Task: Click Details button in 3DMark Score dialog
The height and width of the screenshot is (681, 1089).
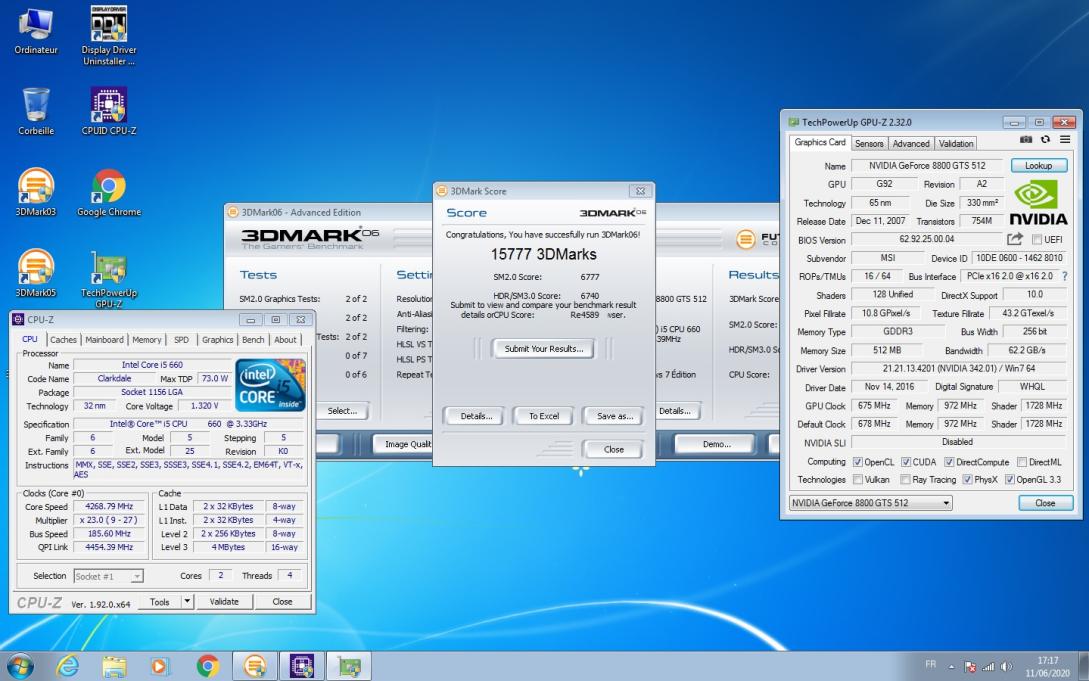Action: coord(476,416)
